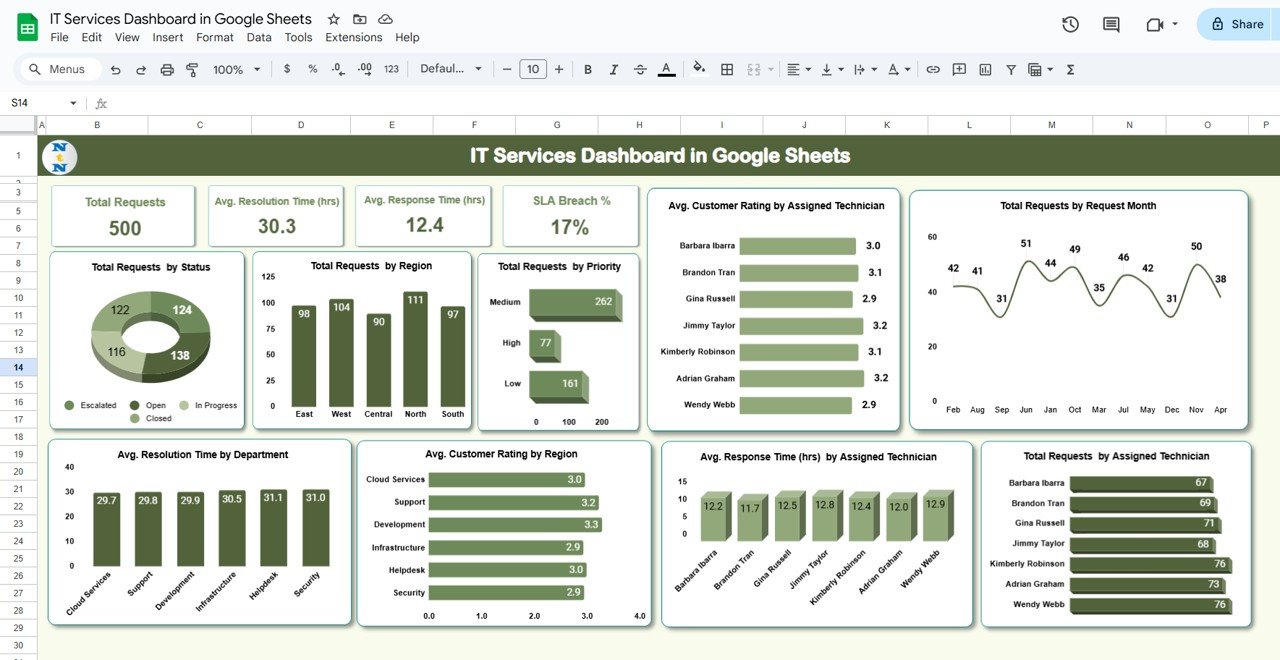Click the paint format roller icon
The width and height of the screenshot is (1280, 660).
tap(192, 69)
